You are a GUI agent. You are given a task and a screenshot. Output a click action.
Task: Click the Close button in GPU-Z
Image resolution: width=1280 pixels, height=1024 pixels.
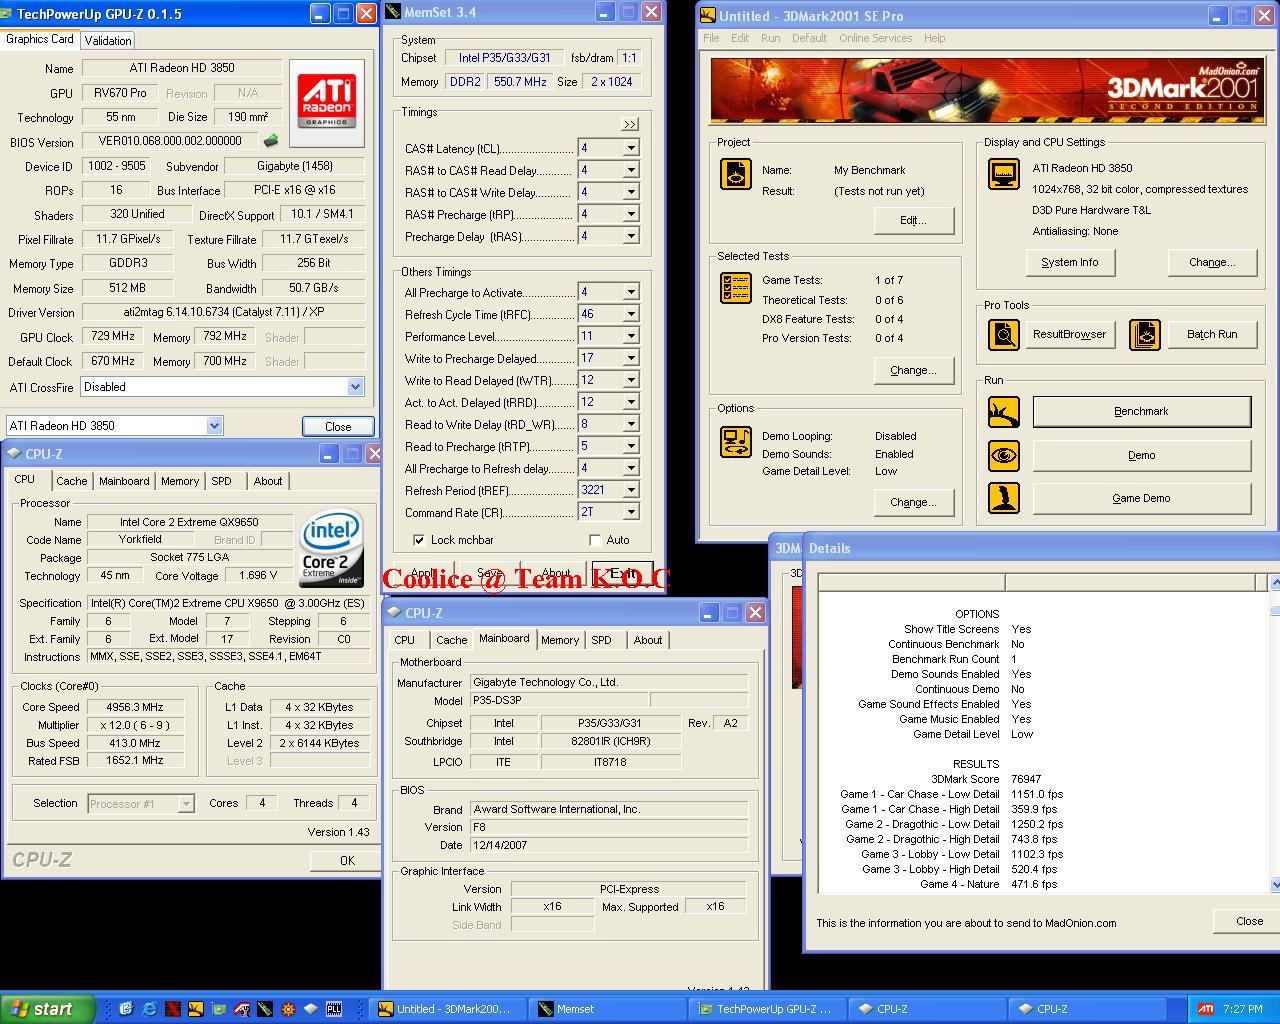coord(338,426)
